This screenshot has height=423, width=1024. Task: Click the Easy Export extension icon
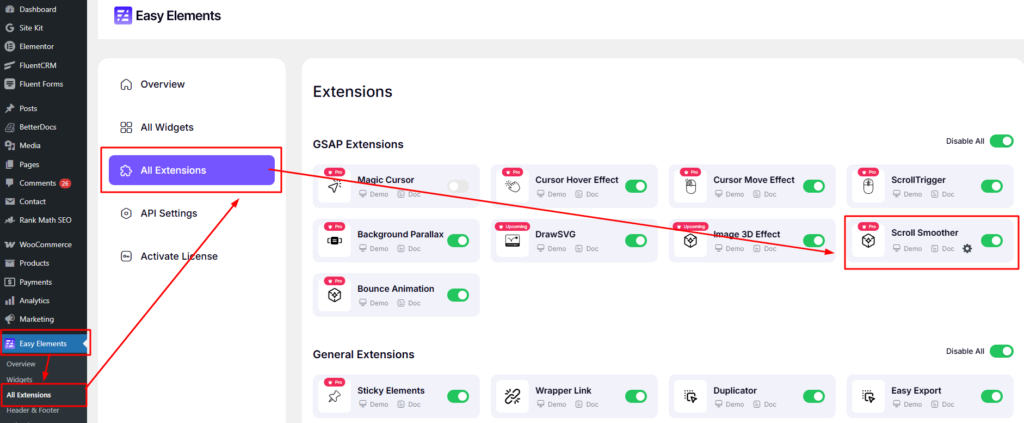[868, 397]
